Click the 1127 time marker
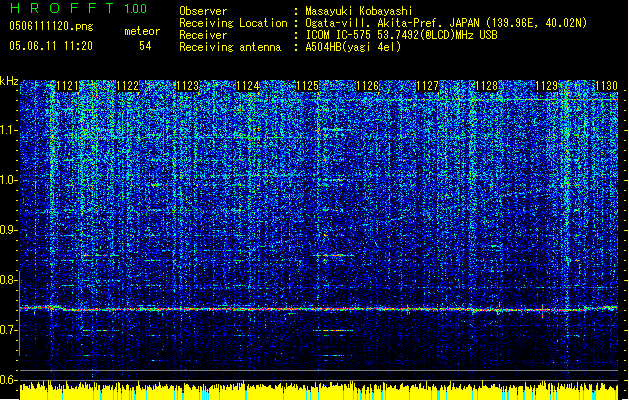 [x=427, y=86]
